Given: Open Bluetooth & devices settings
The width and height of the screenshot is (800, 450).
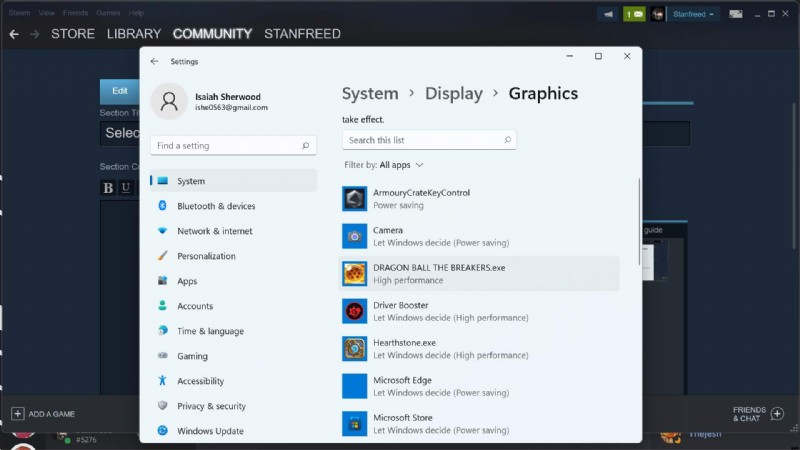Looking at the screenshot, I should click(x=234, y=206).
